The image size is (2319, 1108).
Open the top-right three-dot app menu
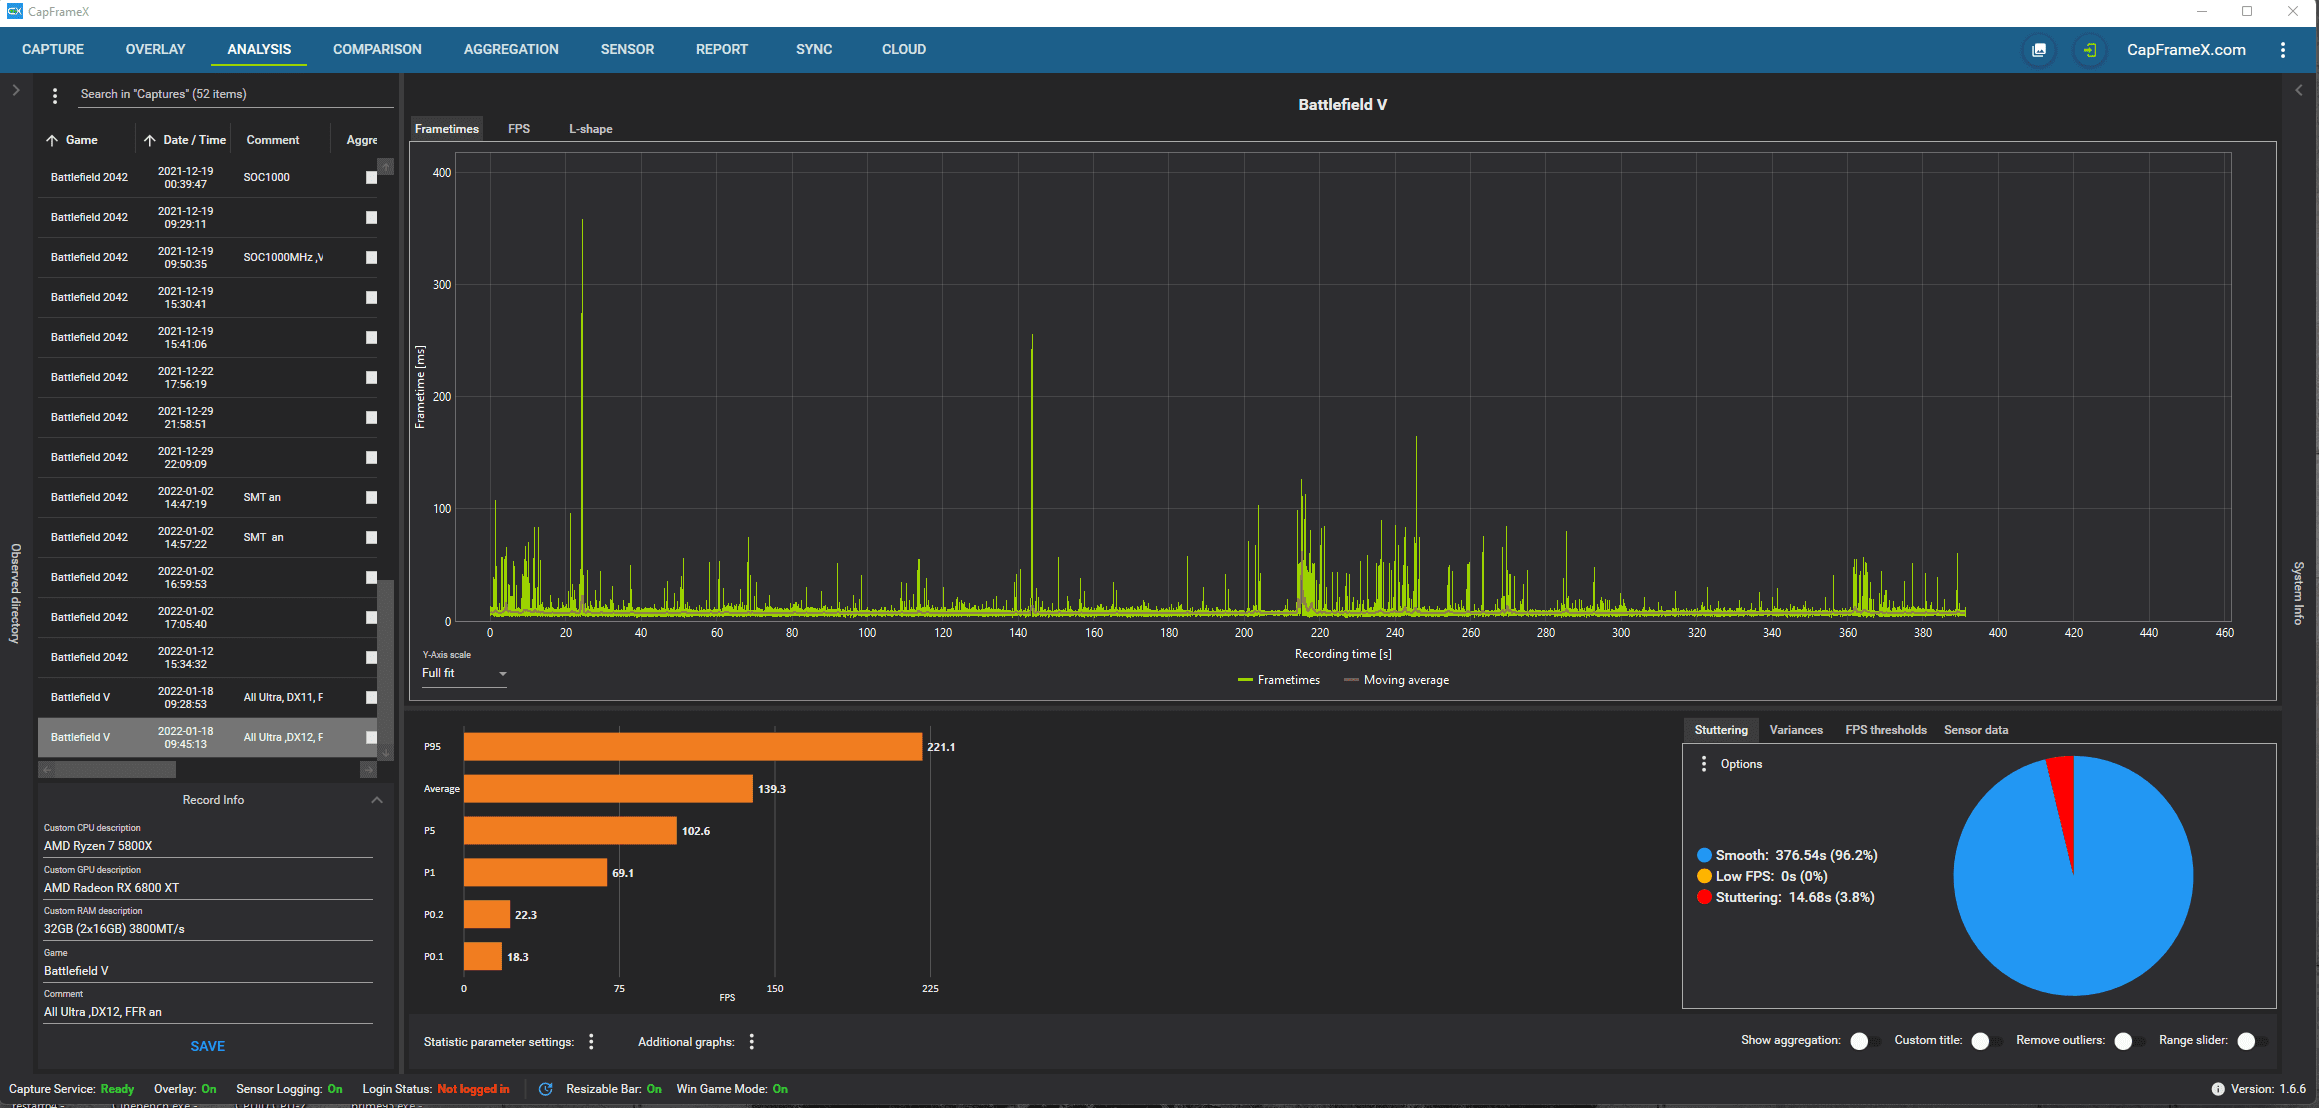tap(2282, 50)
